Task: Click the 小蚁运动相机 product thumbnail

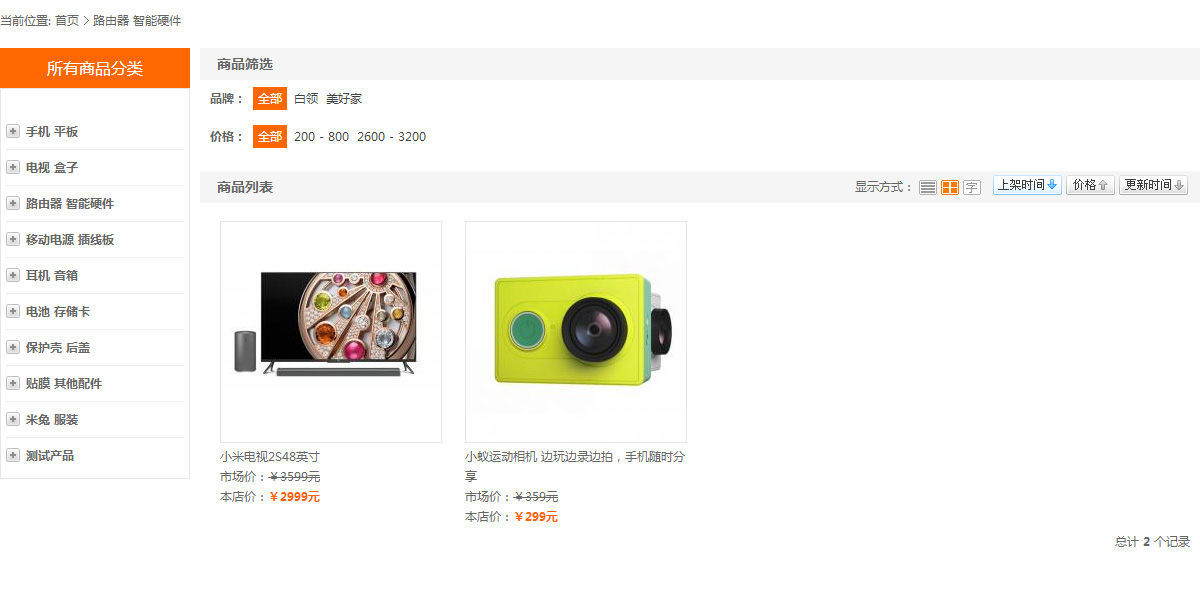Action: click(576, 332)
